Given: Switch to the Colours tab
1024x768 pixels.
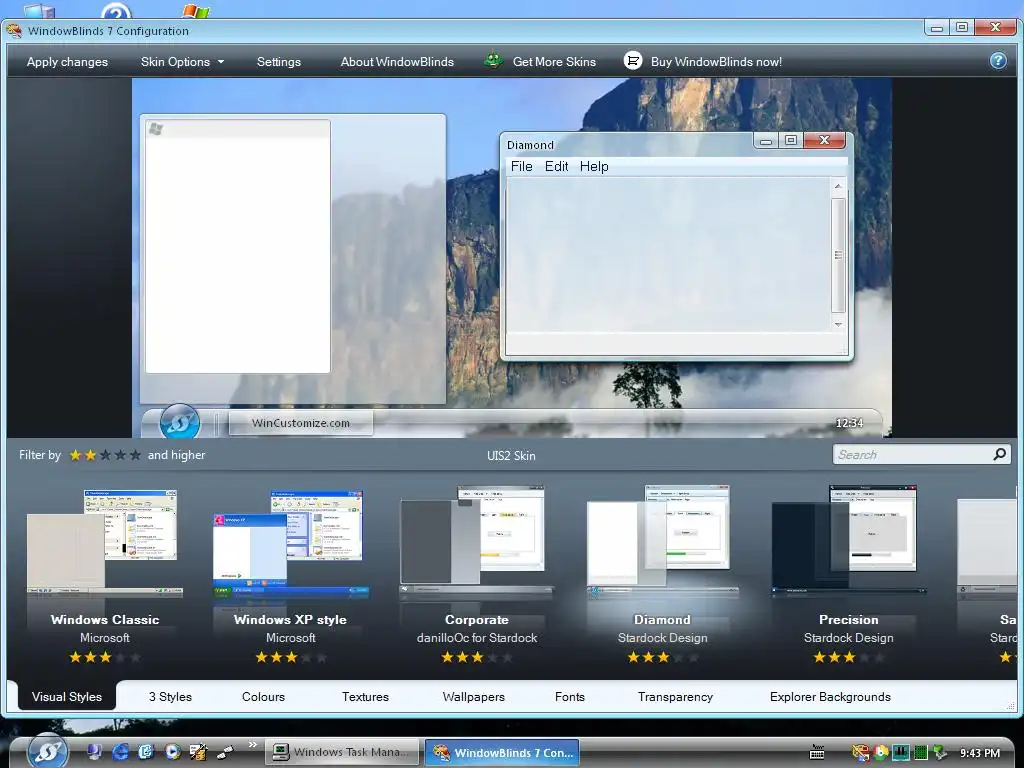Looking at the screenshot, I should coord(263,696).
